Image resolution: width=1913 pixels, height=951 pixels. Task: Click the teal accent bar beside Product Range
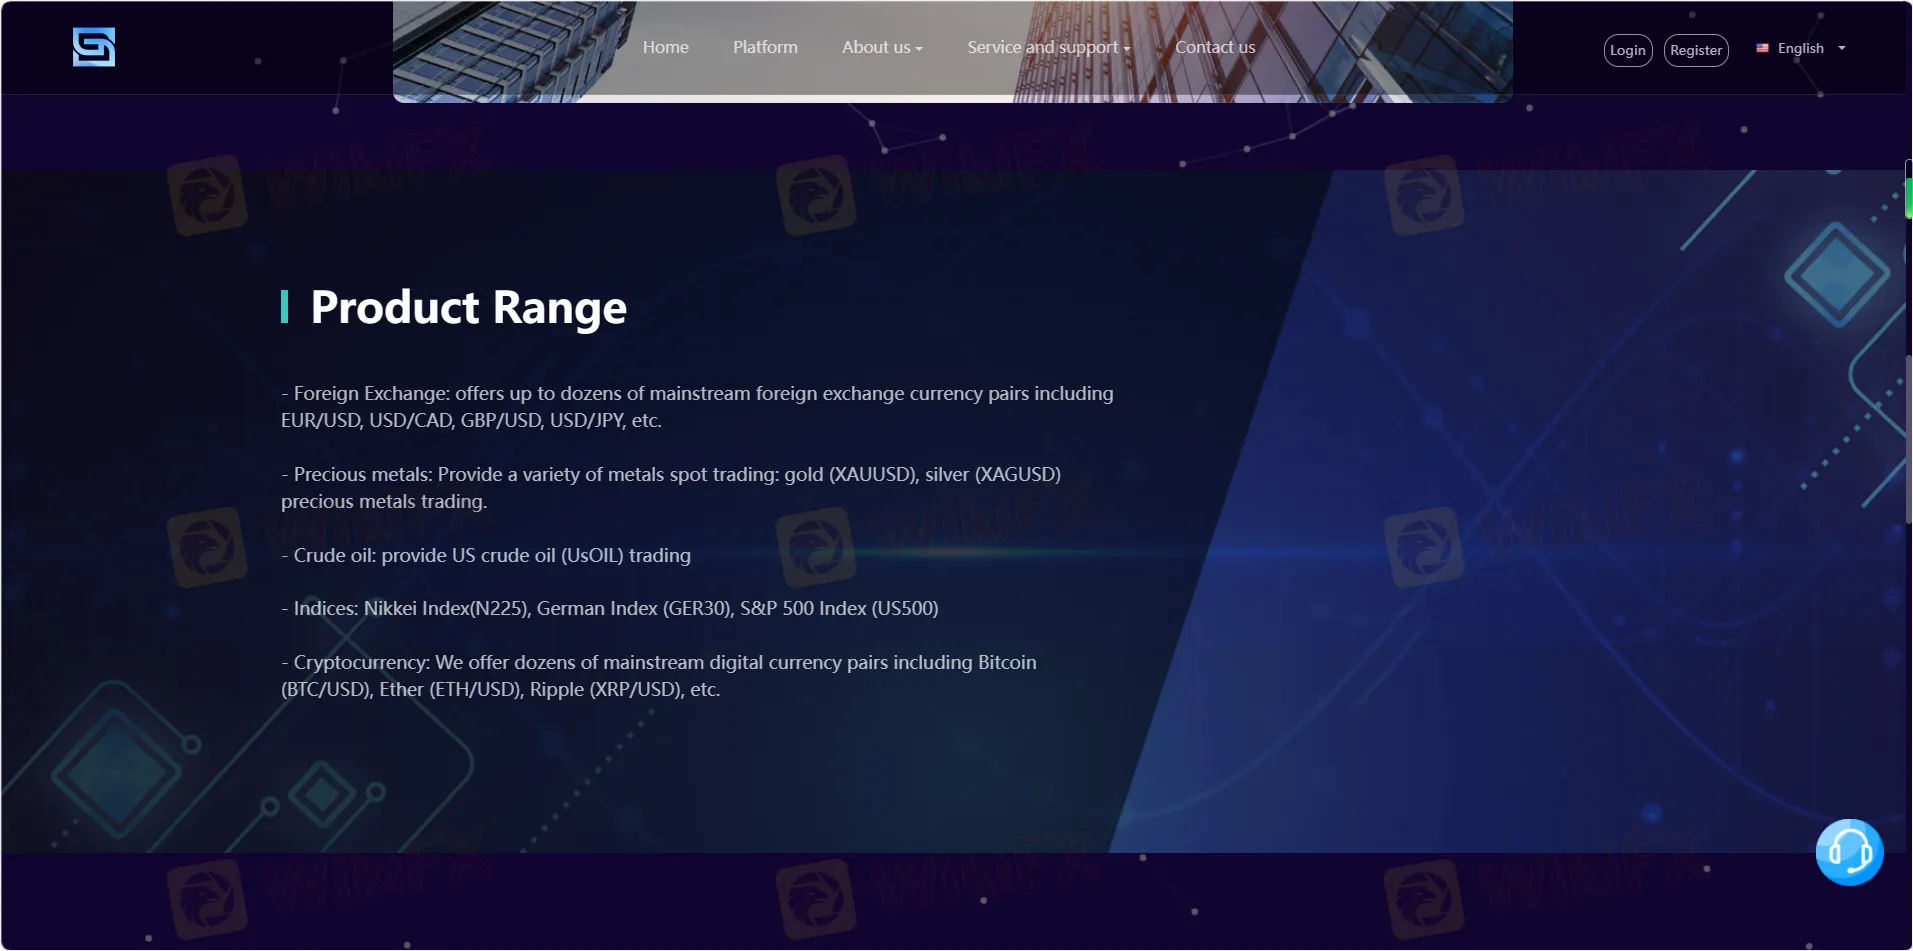coord(285,307)
